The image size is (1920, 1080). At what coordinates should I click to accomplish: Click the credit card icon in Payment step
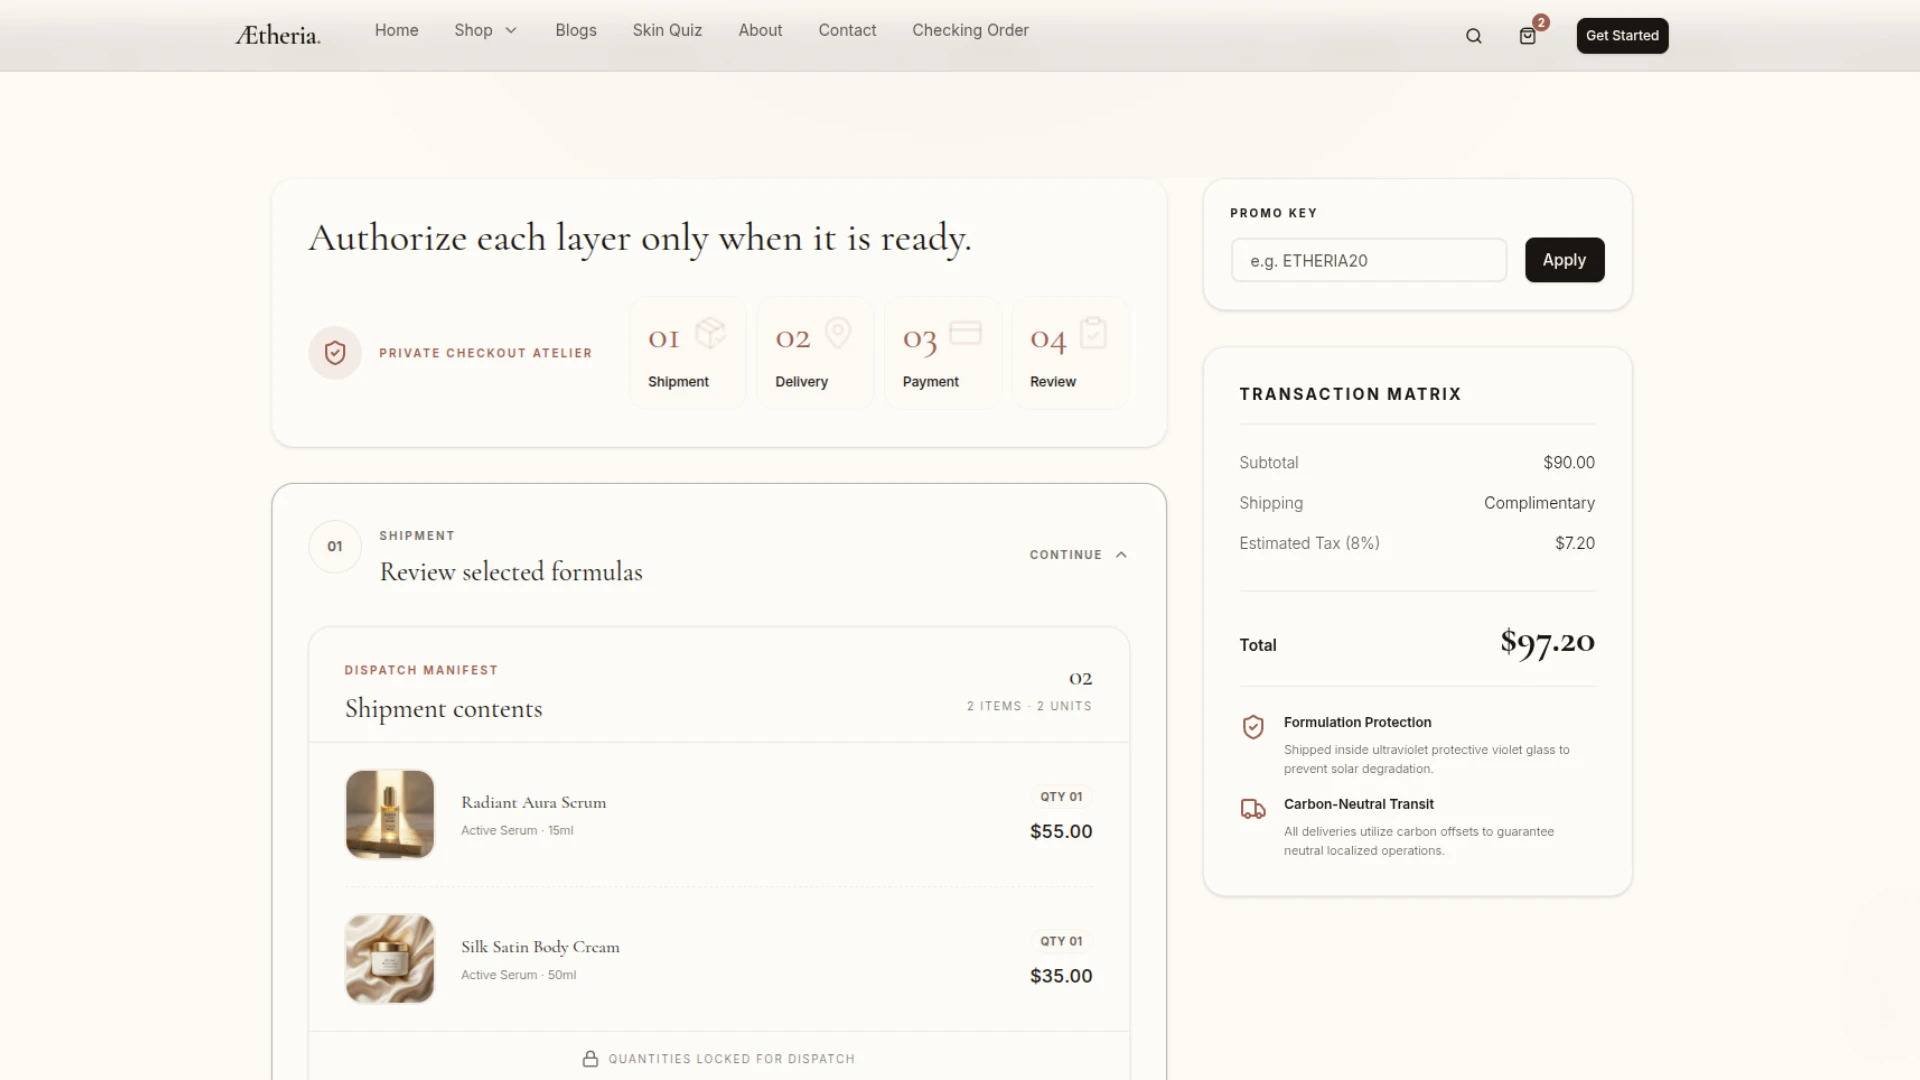tap(965, 333)
